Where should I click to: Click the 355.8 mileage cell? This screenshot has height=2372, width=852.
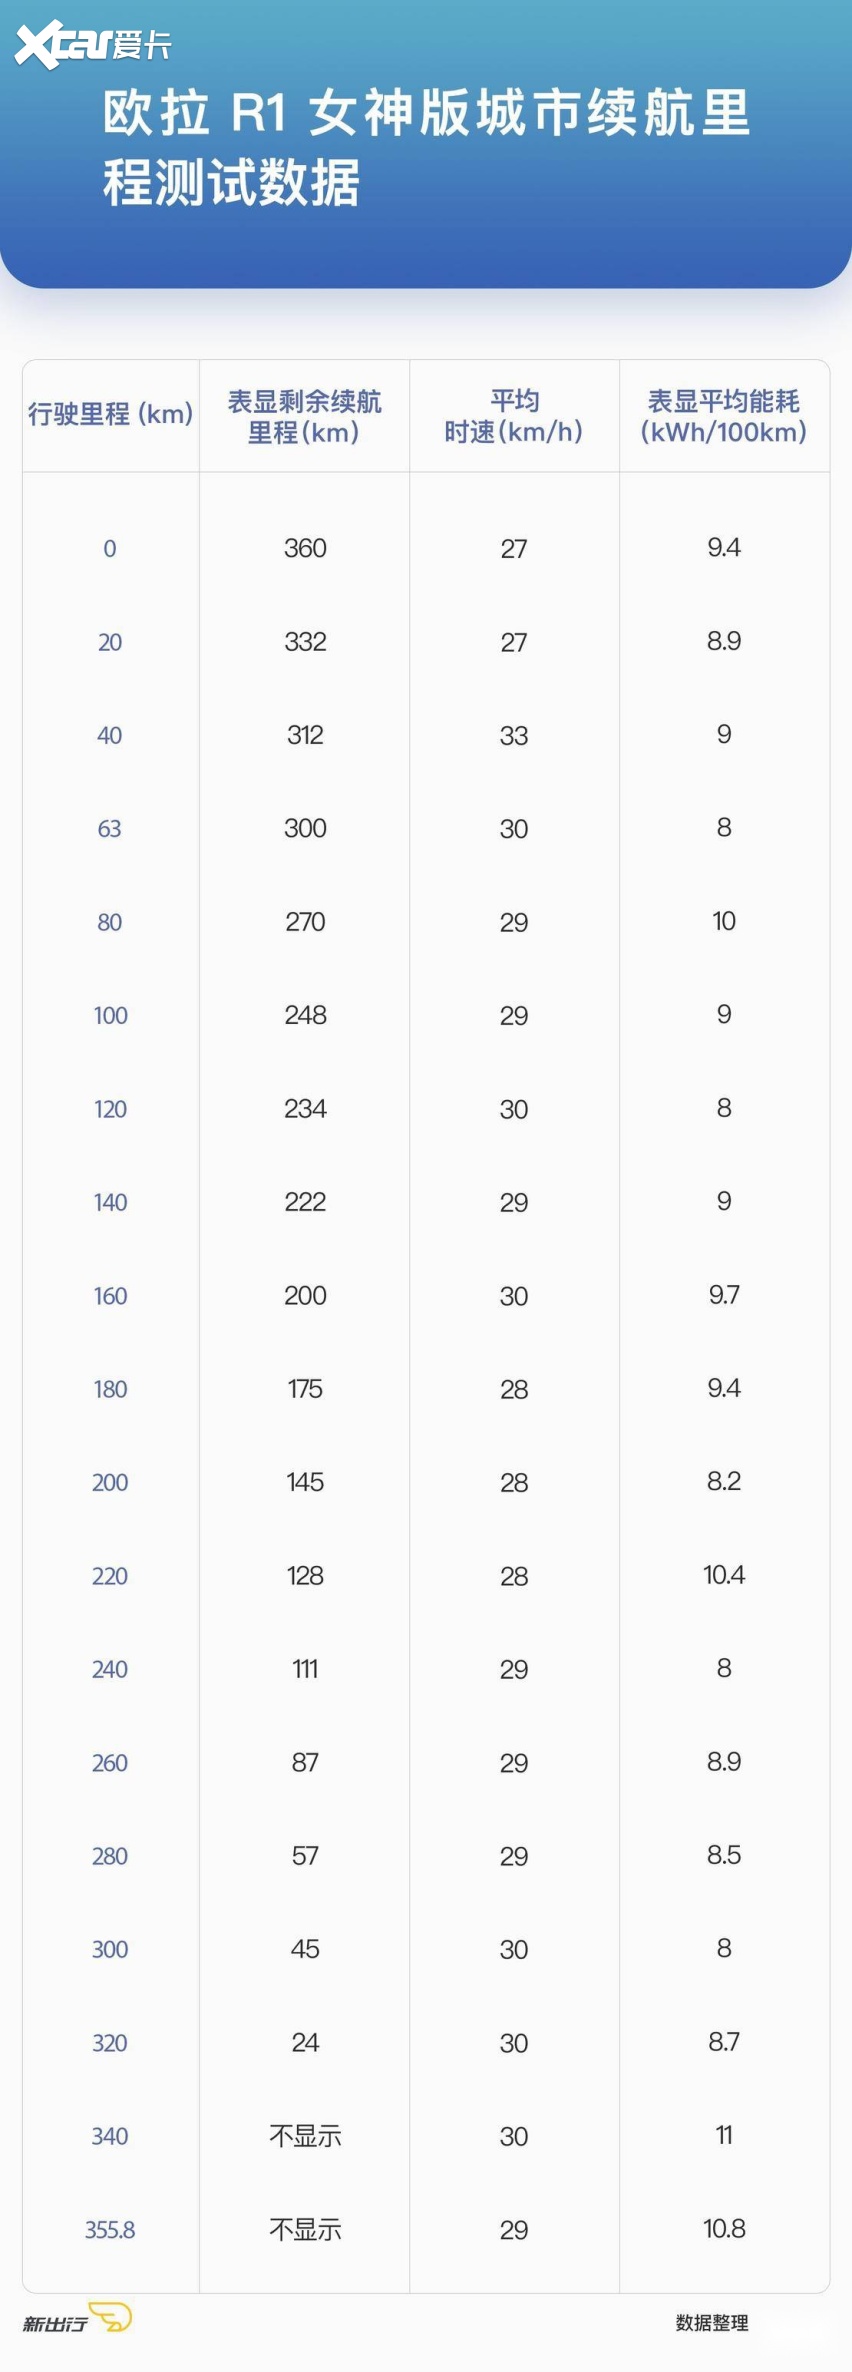[110, 2229]
